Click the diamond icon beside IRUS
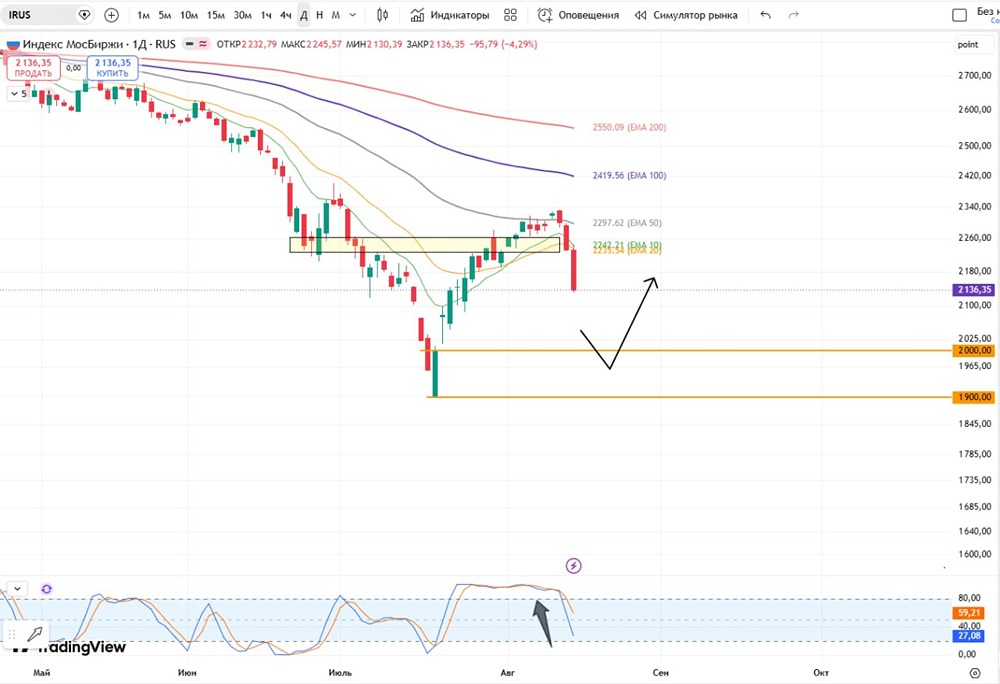The height and width of the screenshot is (684, 1000). pyautogui.click(x=84, y=15)
